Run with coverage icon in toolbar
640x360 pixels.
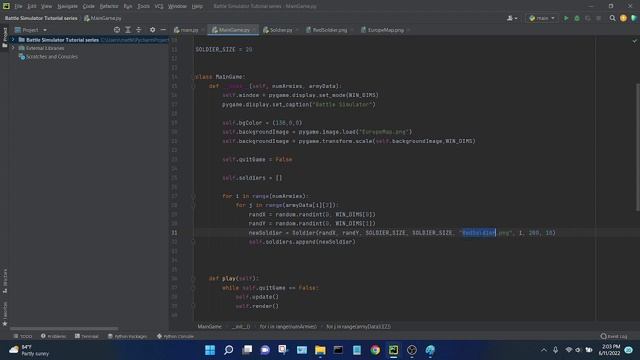pyautogui.click(x=588, y=18)
